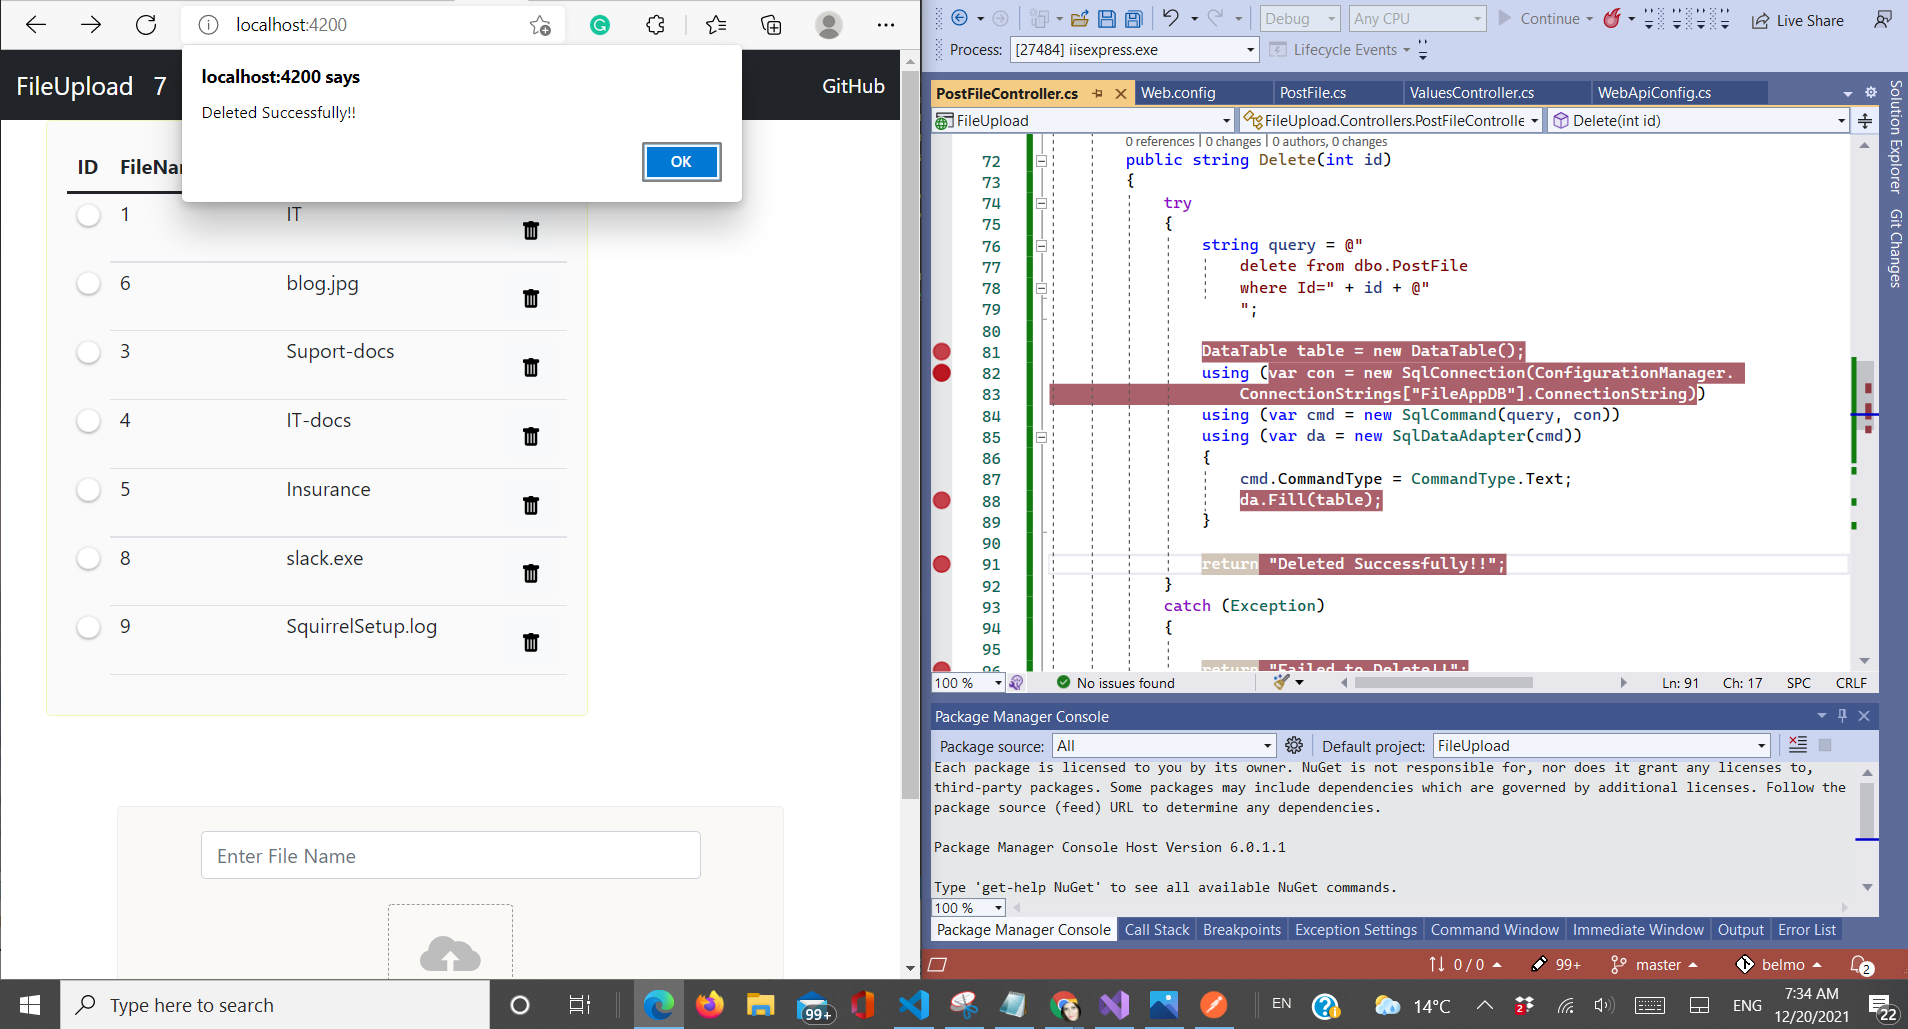Open the browser Favorites star-list icon

coord(716,25)
